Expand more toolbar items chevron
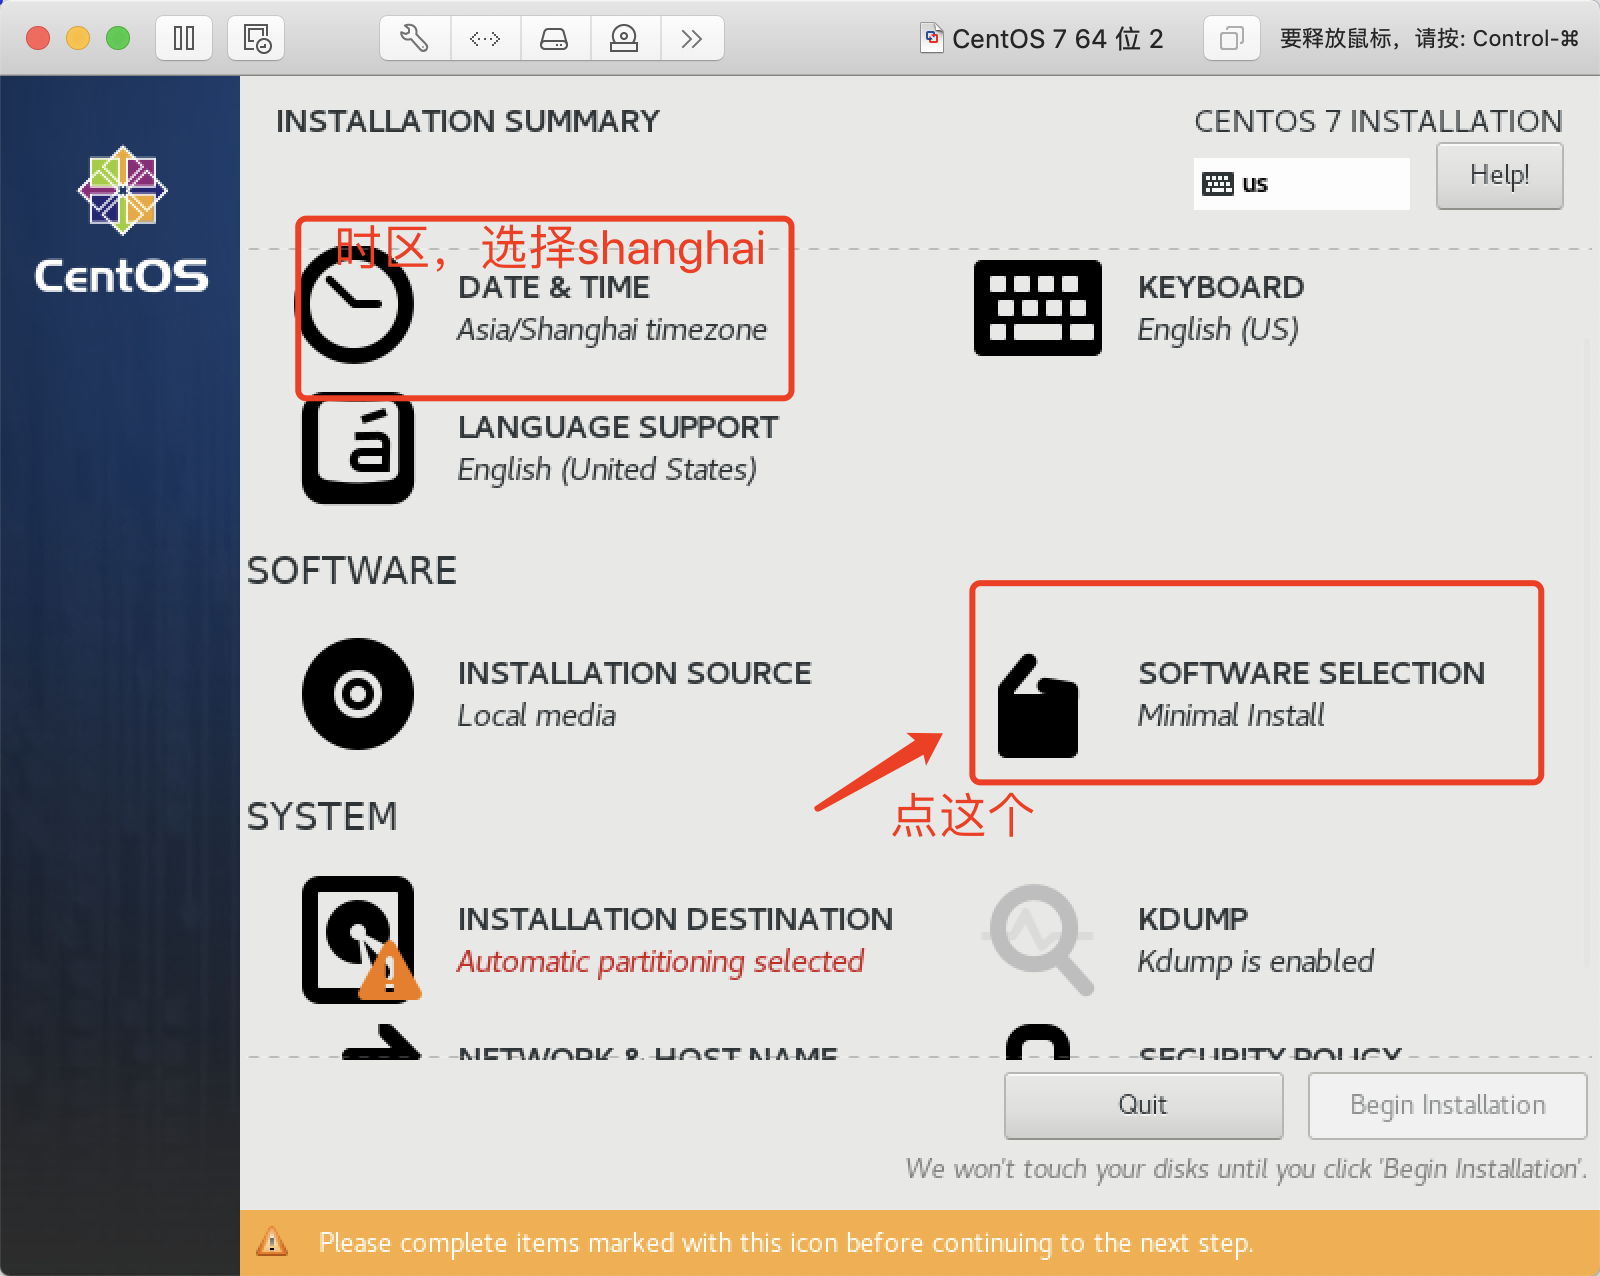Viewport: 1600px width, 1276px height. click(691, 39)
